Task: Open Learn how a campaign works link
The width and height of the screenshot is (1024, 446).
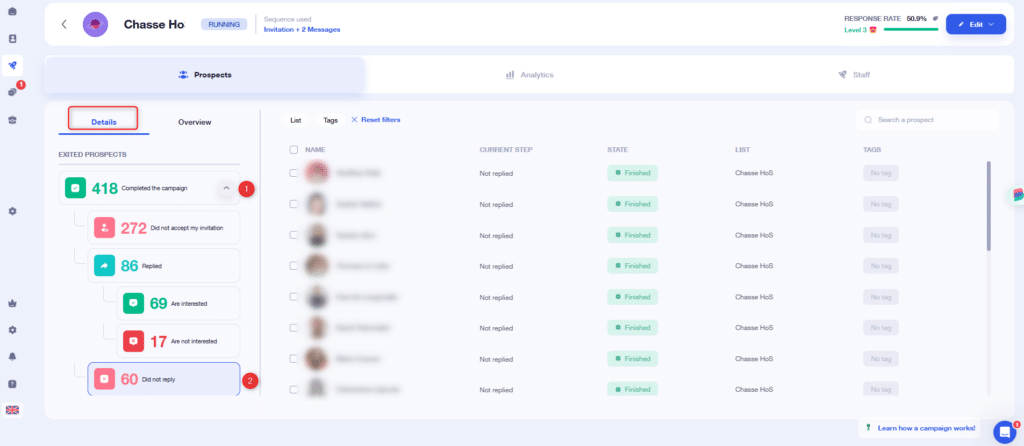Action: coord(927,428)
